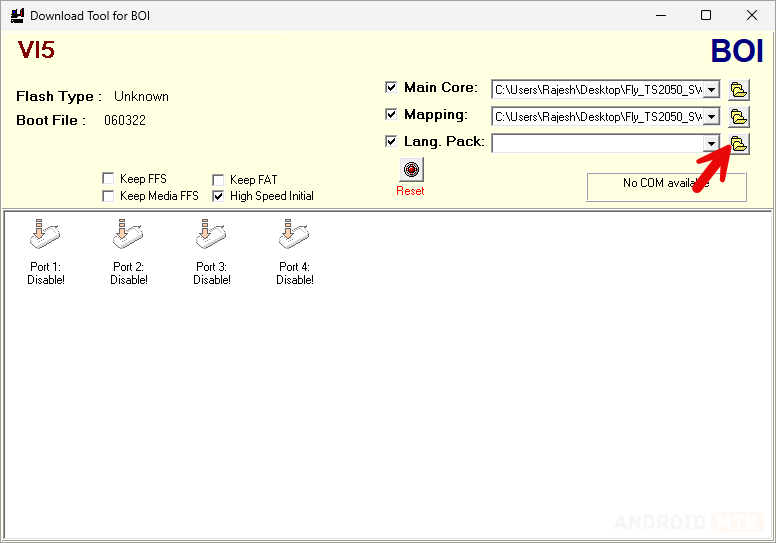
Task: Select the Port 3 download icon
Action: (x=212, y=235)
